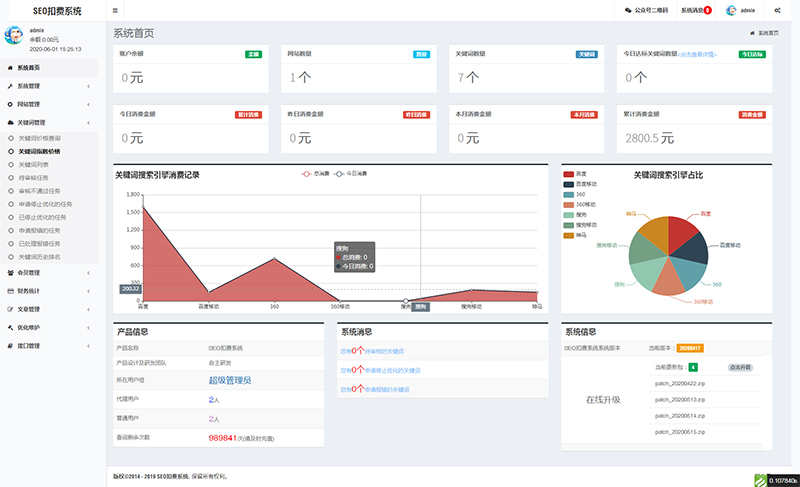
Task: Collapse the 关键词管理 sidebar section
Action: tap(49, 123)
